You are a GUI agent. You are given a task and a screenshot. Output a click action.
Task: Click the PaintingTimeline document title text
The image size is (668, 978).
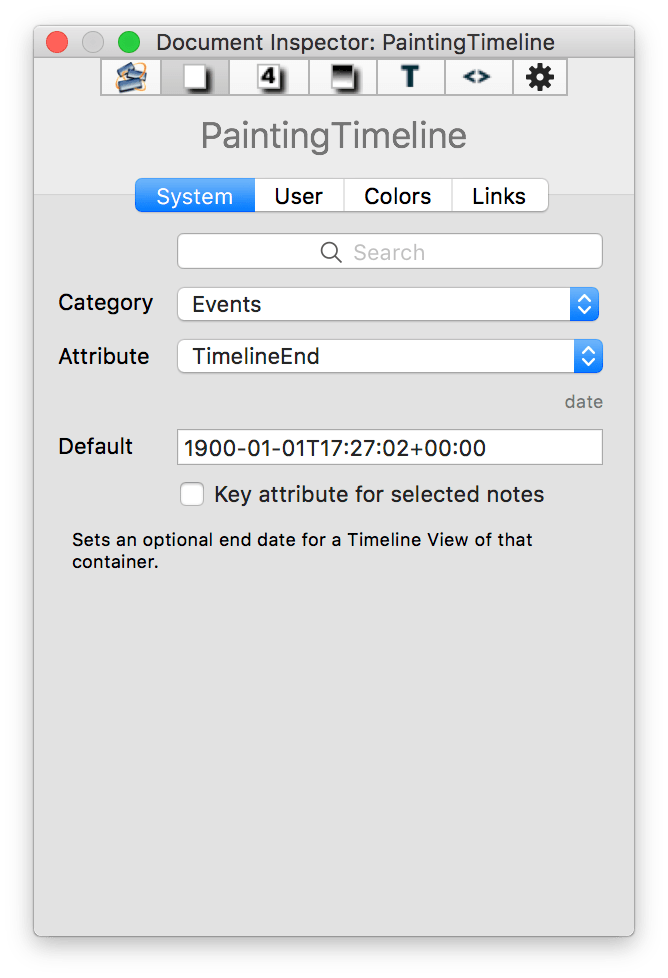(x=334, y=136)
